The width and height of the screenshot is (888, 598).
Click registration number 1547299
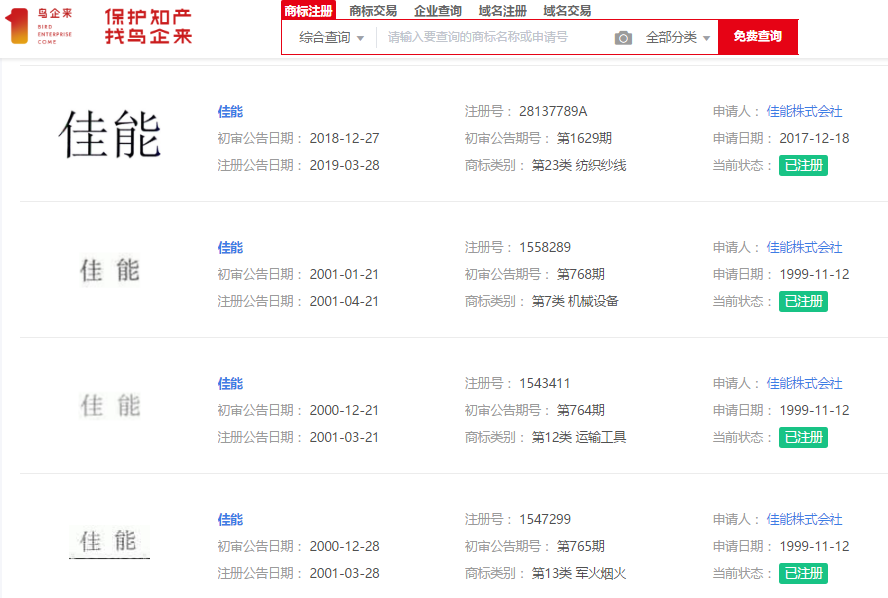(x=545, y=519)
